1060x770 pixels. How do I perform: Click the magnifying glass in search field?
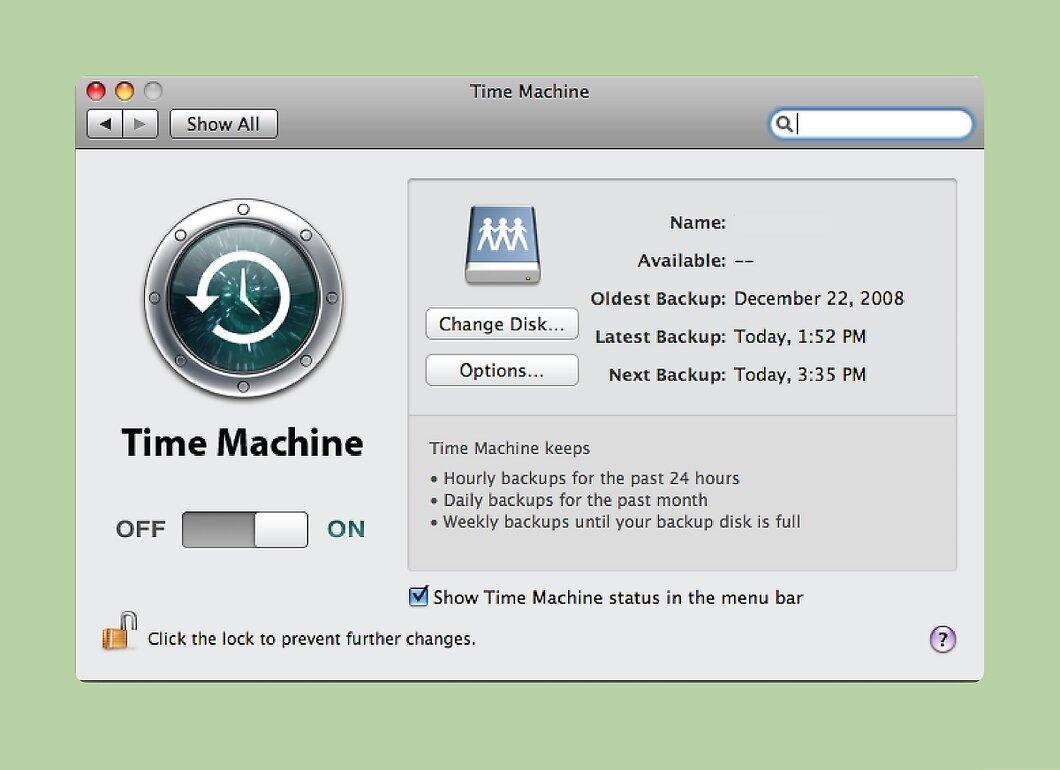784,124
